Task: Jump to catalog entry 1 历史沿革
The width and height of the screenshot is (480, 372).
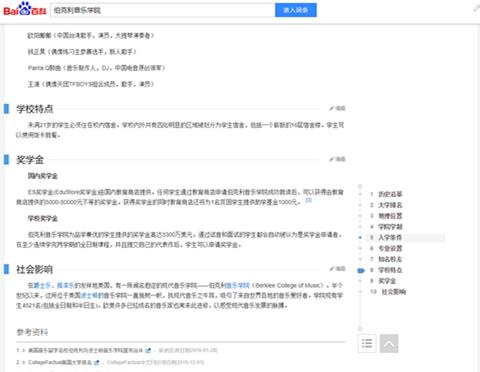Action: (390, 194)
